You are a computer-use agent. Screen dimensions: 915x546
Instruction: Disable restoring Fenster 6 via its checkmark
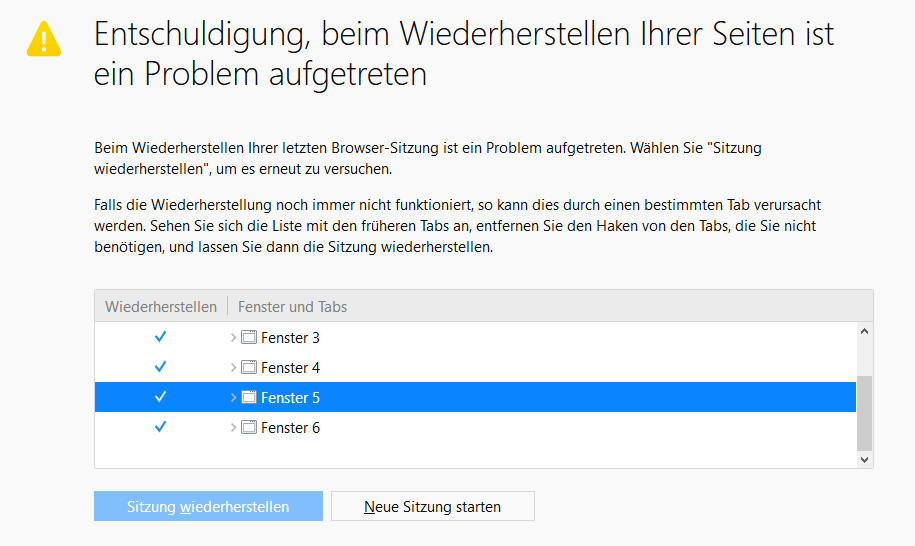tap(160, 428)
